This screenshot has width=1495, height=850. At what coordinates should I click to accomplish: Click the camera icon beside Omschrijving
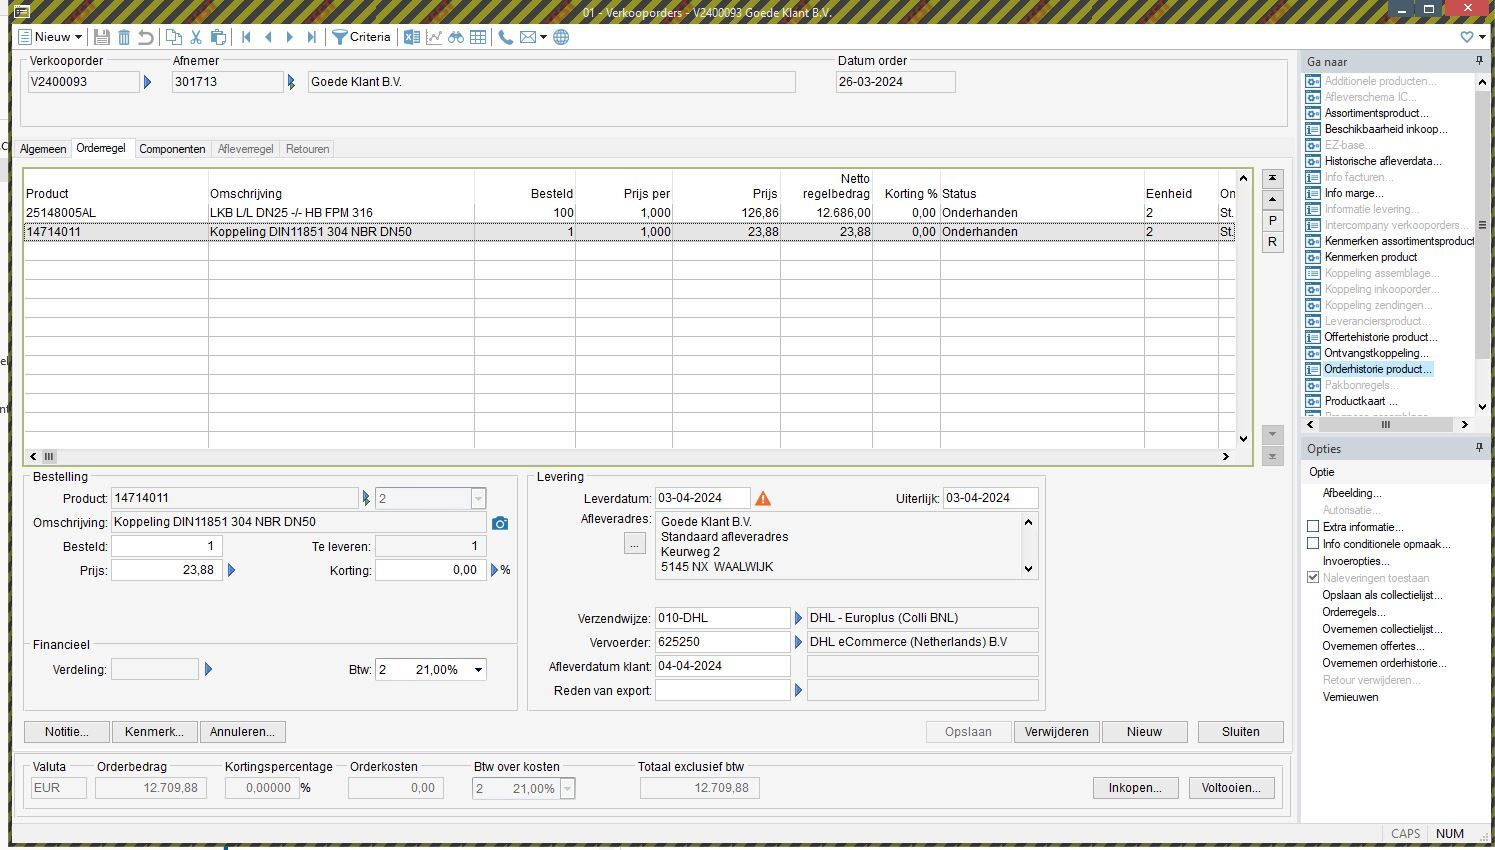(x=500, y=523)
